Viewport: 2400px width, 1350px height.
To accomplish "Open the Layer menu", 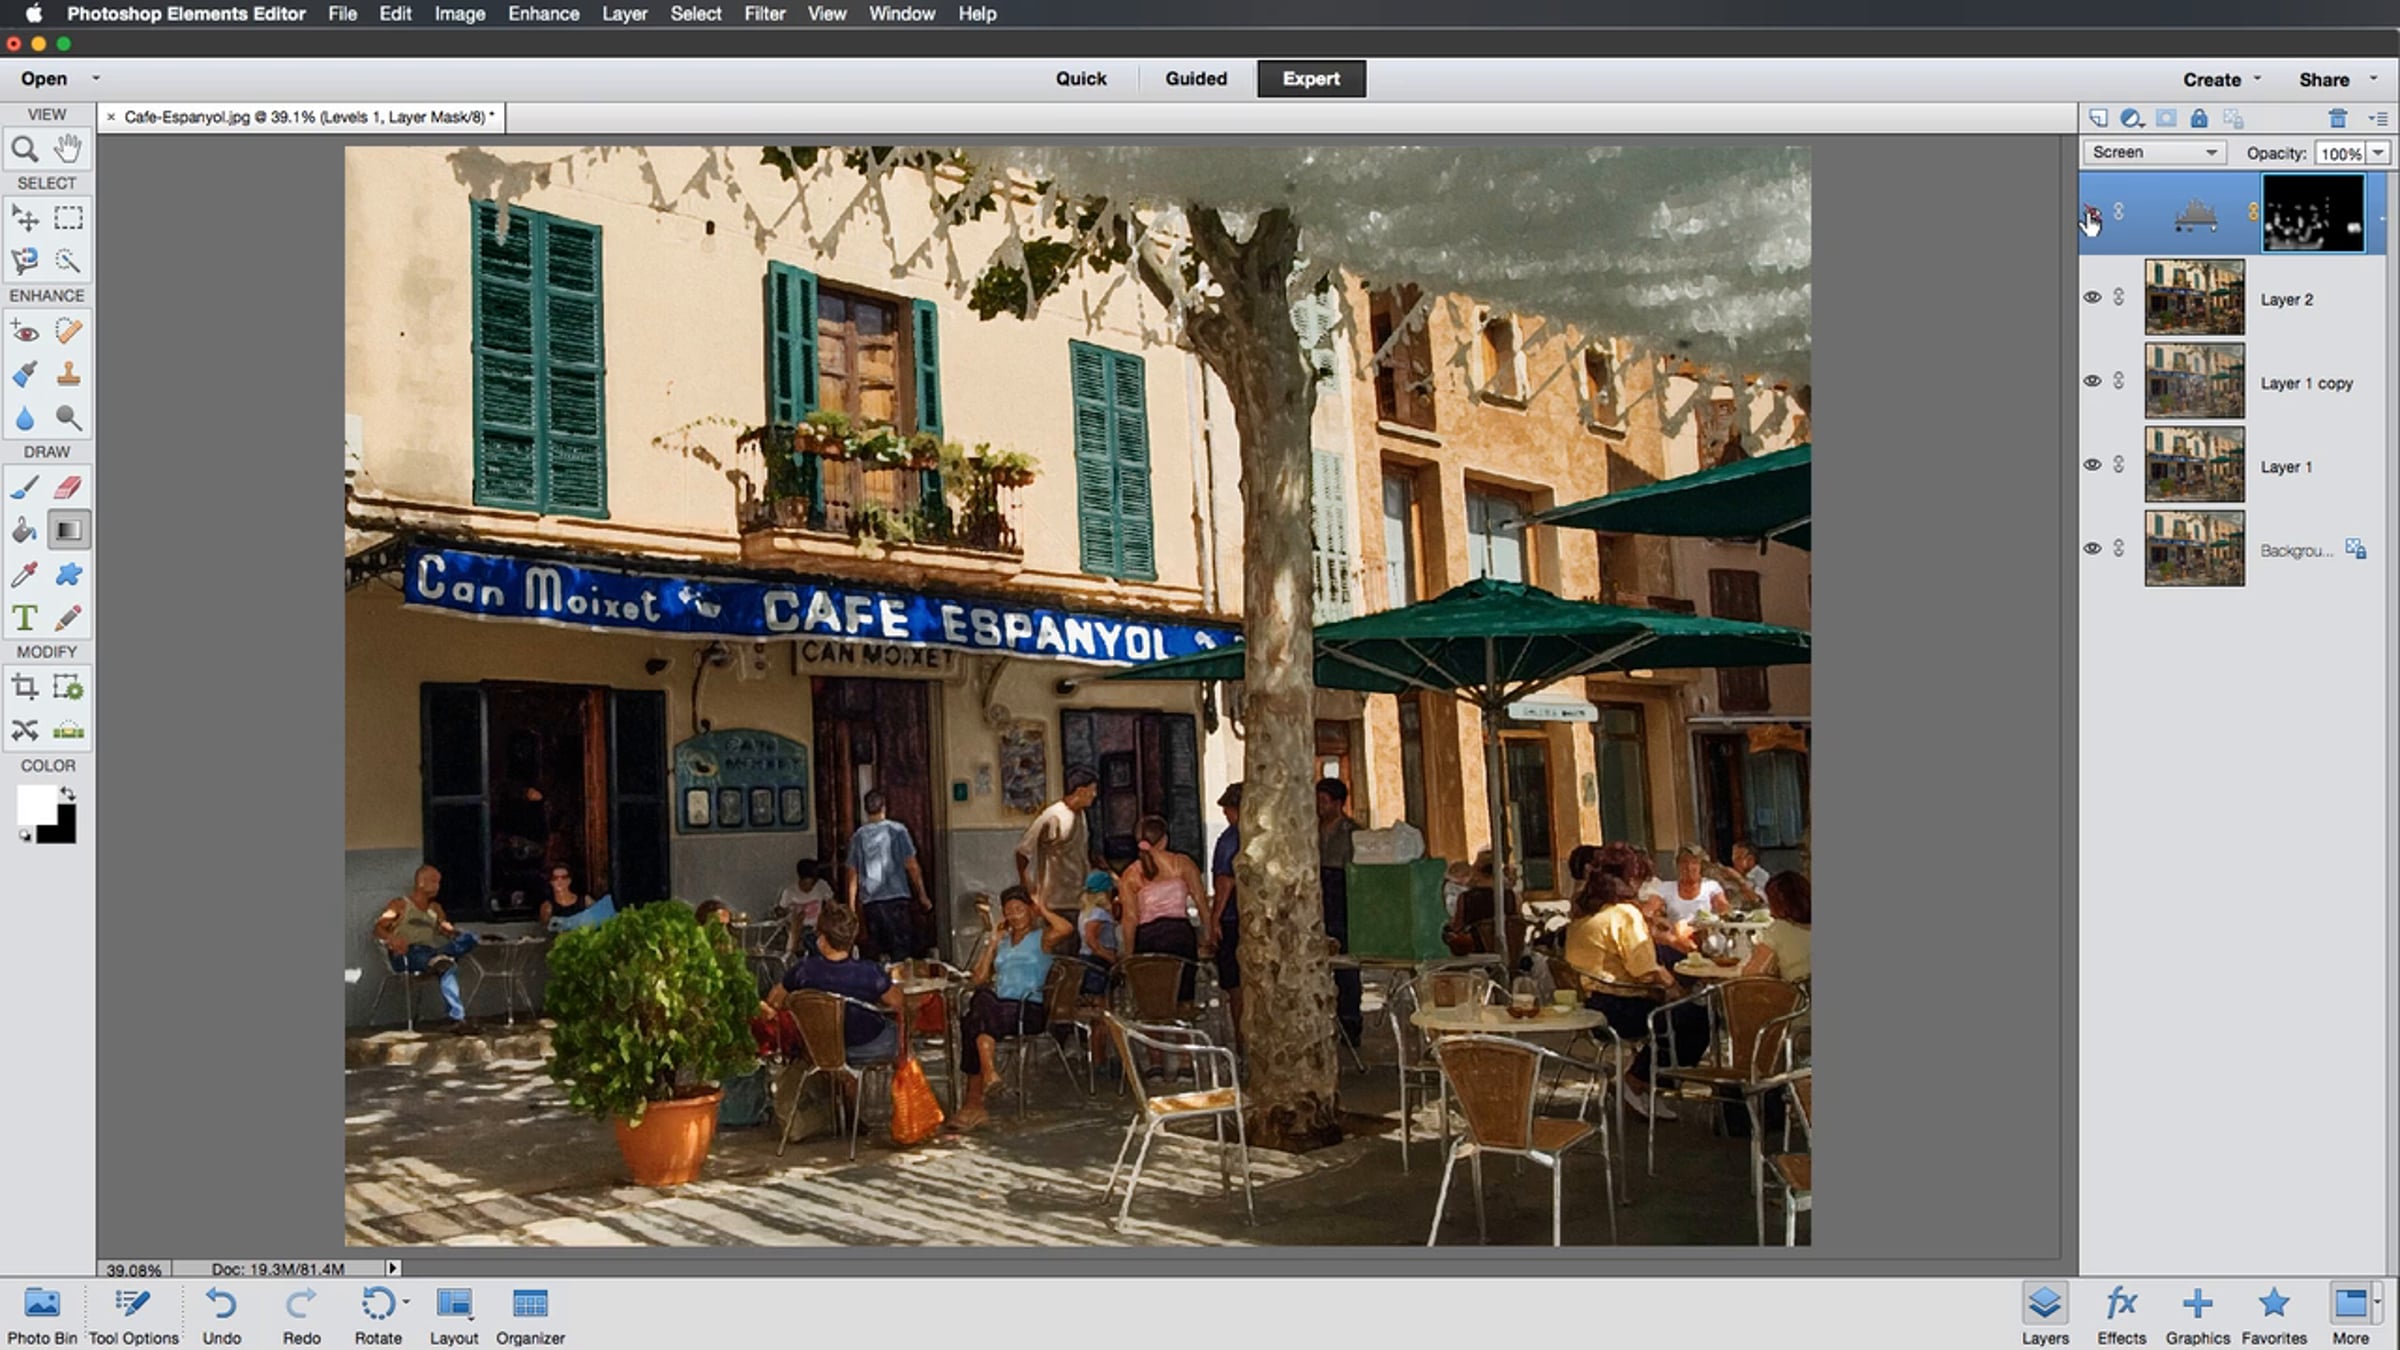I will click(x=625, y=14).
